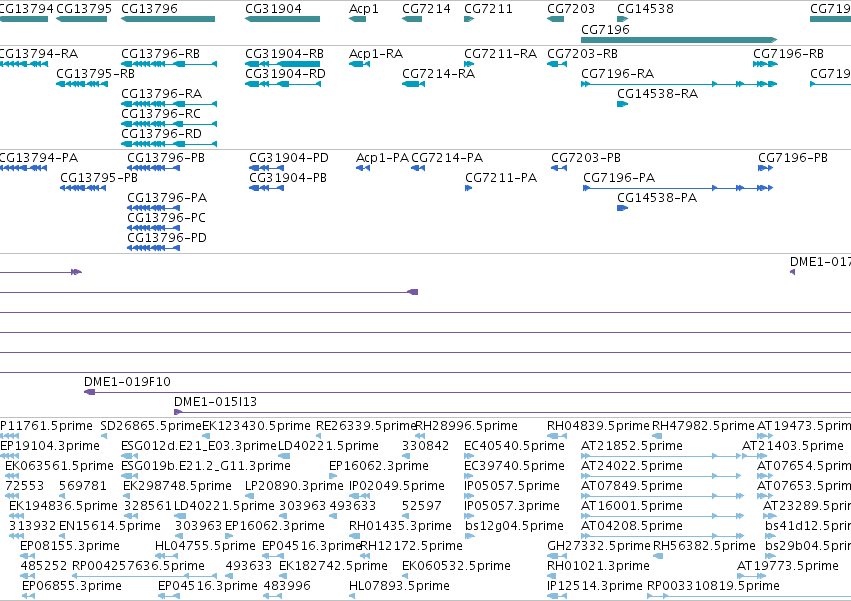Open protein CG31904-PD
The width and height of the screenshot is (851, 601).
point(266,168)
